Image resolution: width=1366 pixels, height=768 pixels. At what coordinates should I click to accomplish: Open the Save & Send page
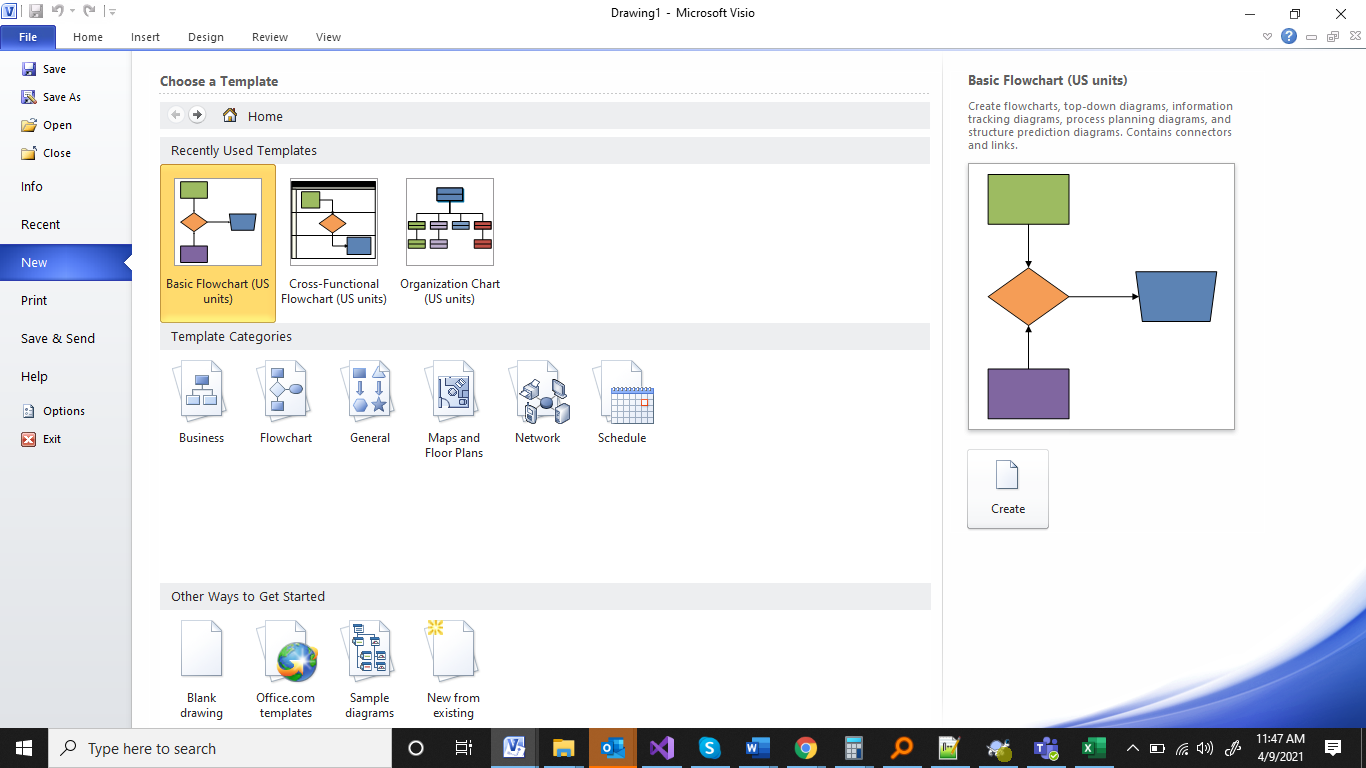65,339
